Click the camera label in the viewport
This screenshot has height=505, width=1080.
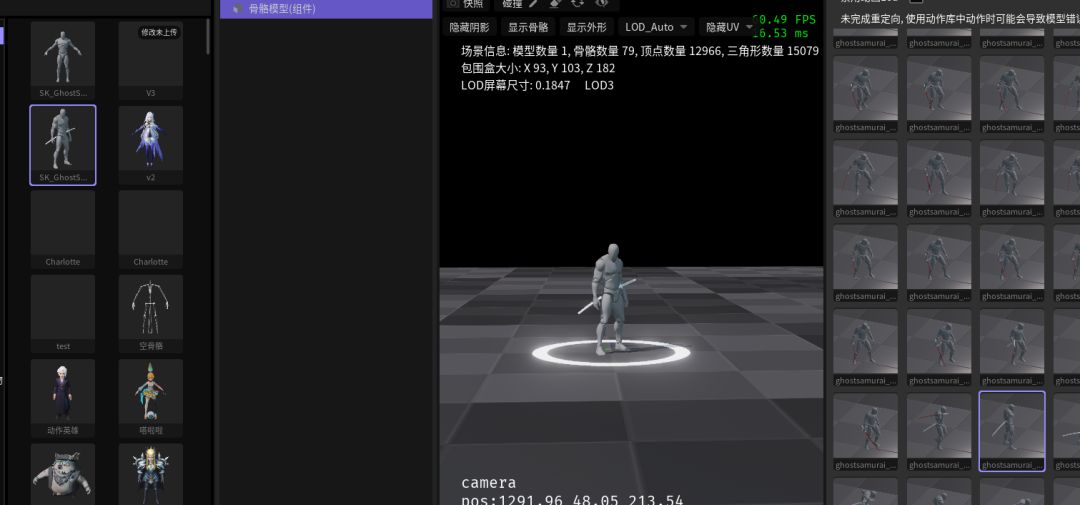488,483
